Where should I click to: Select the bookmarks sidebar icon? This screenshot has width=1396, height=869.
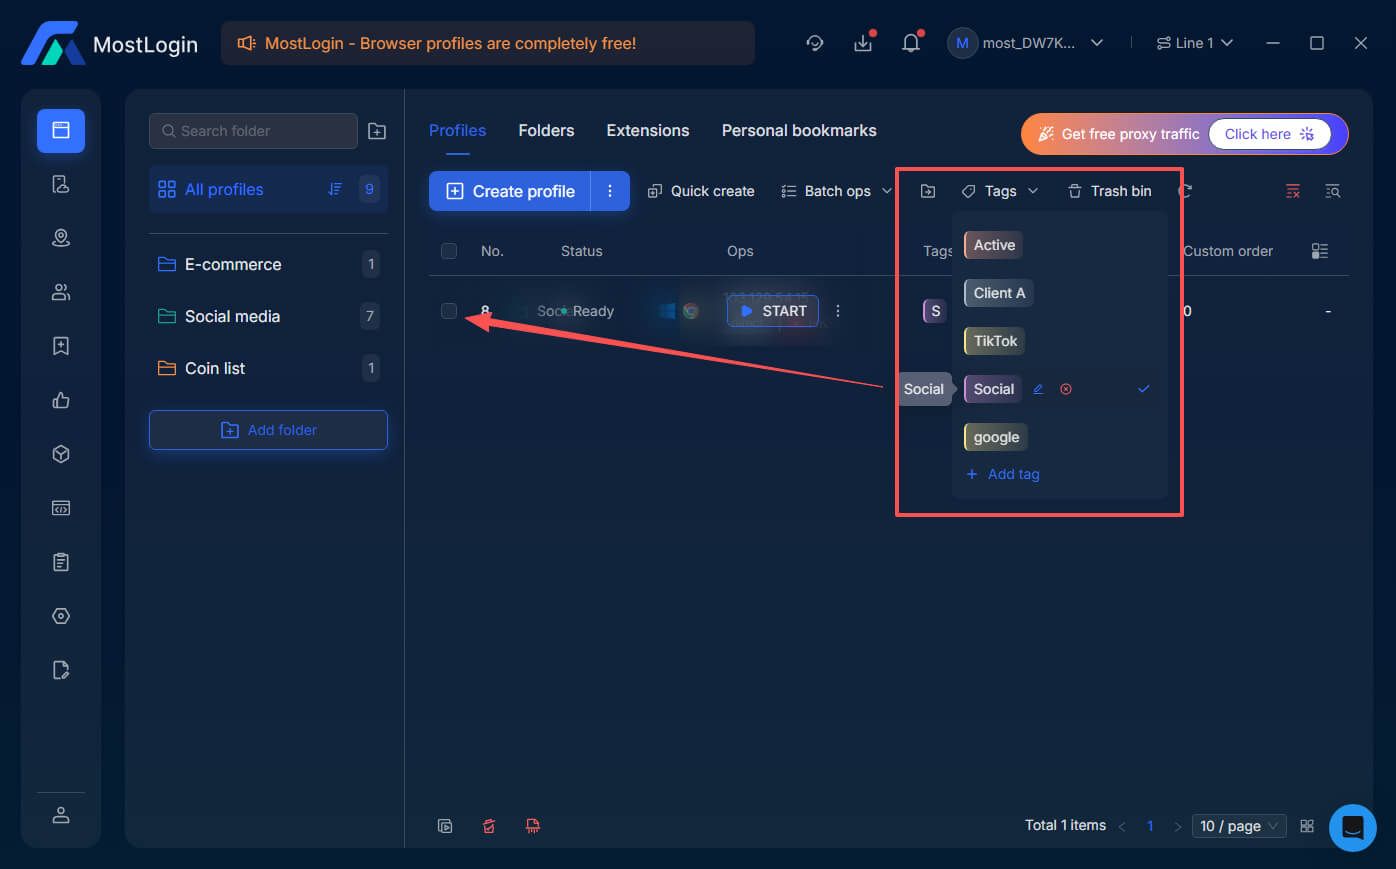[x=61, y=345]
